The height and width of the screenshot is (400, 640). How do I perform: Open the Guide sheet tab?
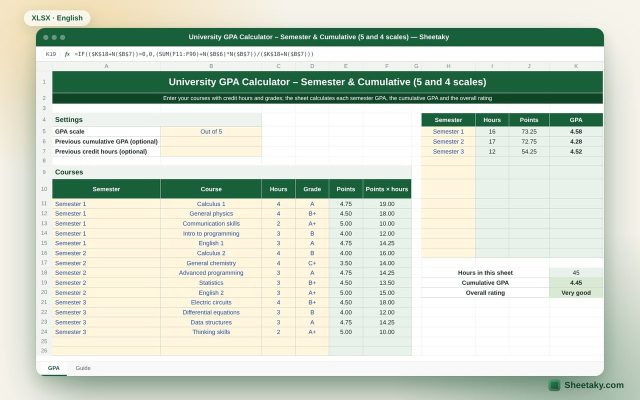[x=83, y=368]
